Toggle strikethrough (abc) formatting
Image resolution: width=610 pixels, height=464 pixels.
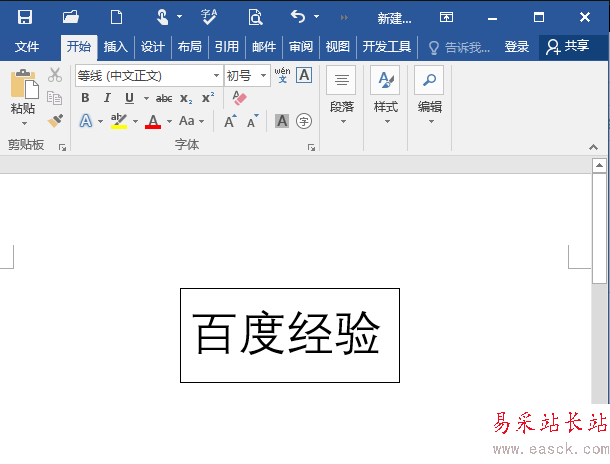[164, 98]
